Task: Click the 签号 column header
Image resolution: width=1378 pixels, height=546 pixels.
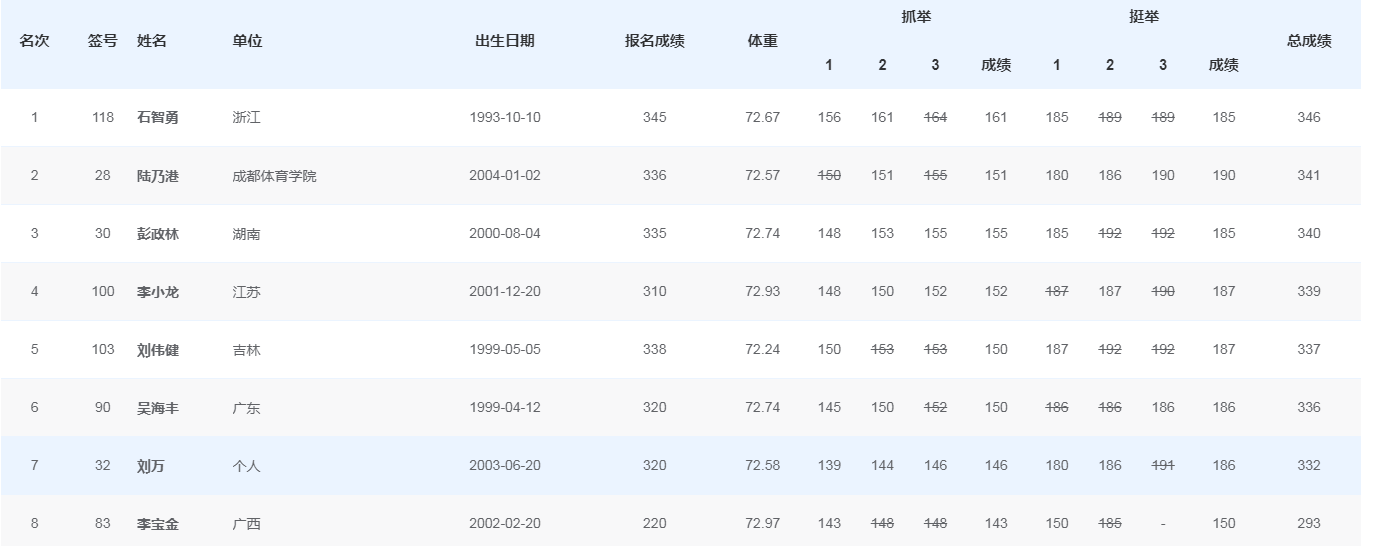Action: pos(102,41)
